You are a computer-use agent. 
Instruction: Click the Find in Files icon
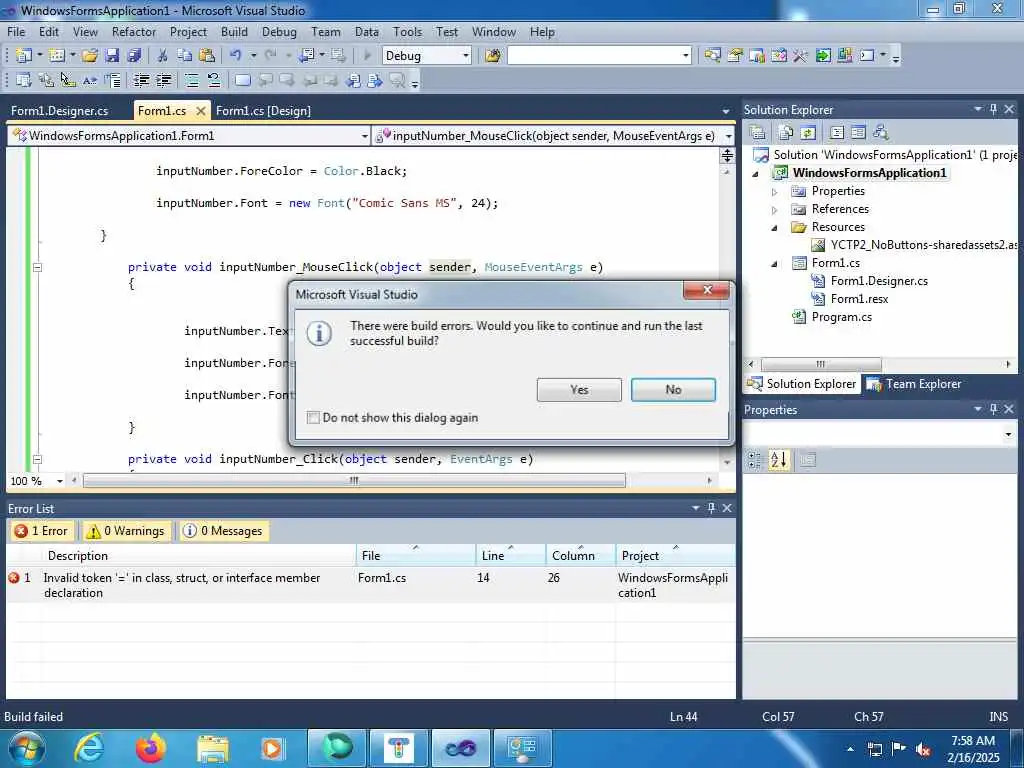(492, 56)
